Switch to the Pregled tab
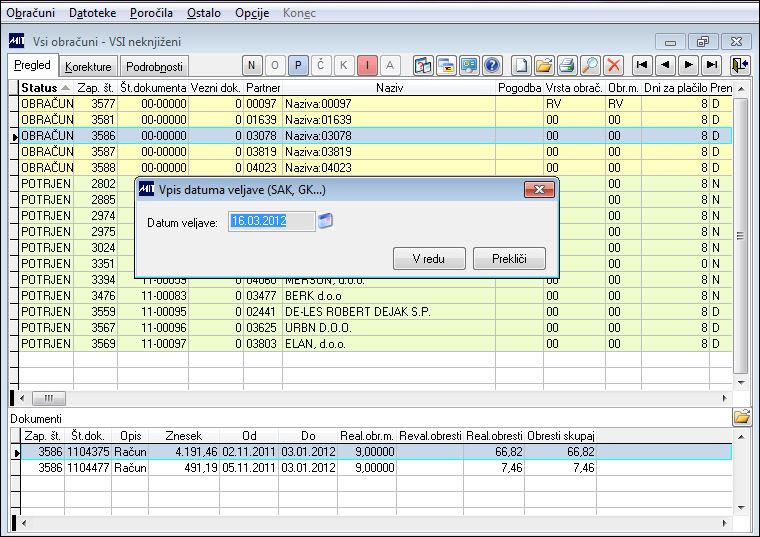760x537 pixels. click(x=32, y=65)
